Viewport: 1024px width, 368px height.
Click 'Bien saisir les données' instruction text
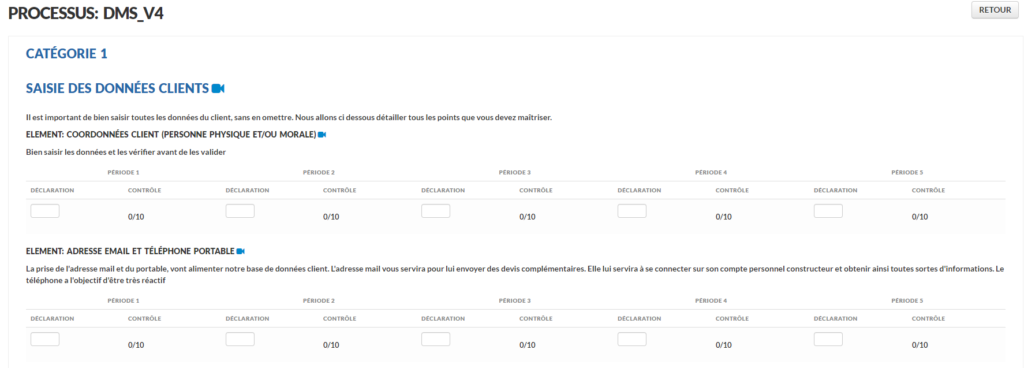coord(125,152)
